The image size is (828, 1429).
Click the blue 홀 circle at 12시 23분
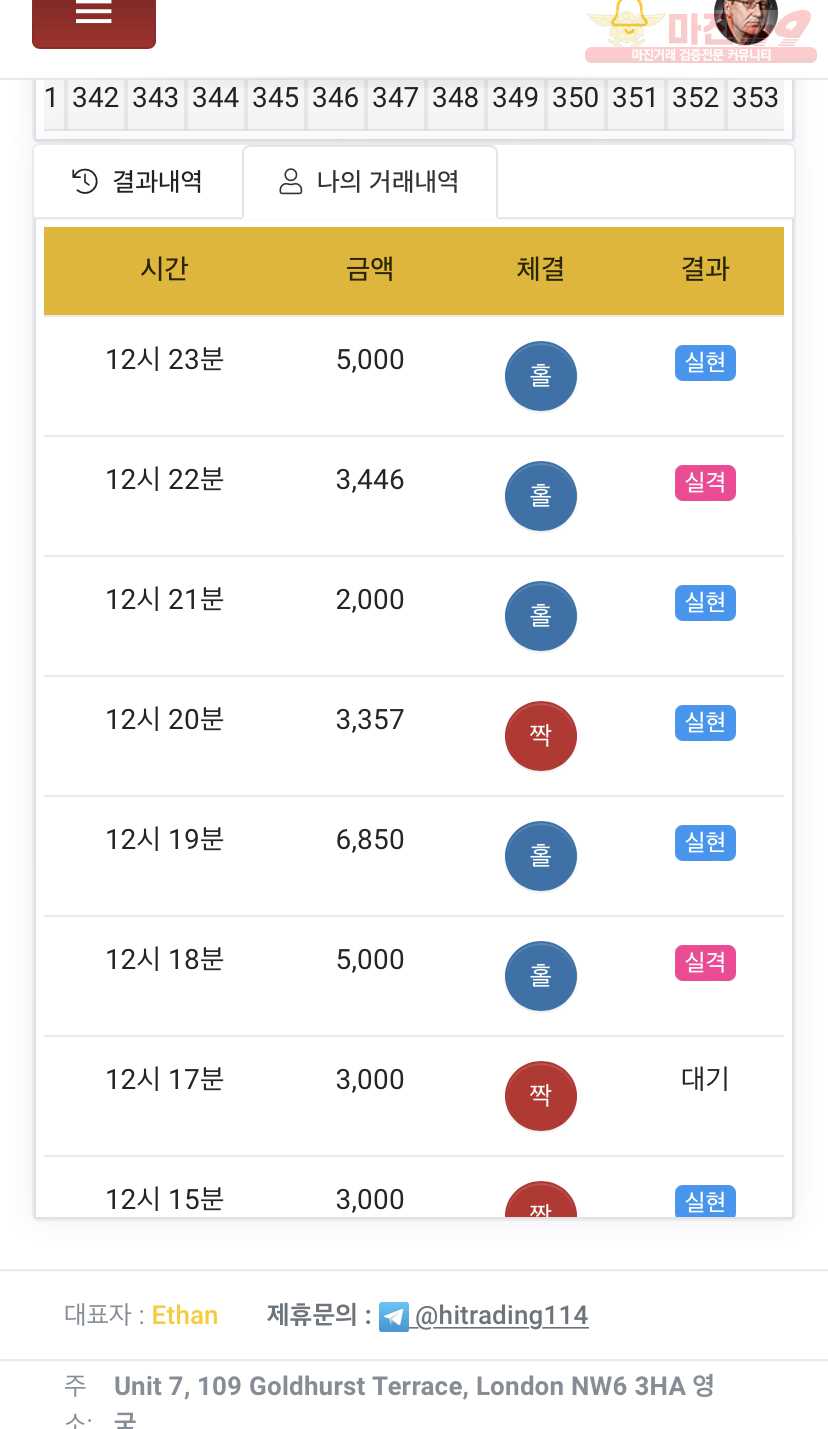pyautogui.click(x=541, y=376)
